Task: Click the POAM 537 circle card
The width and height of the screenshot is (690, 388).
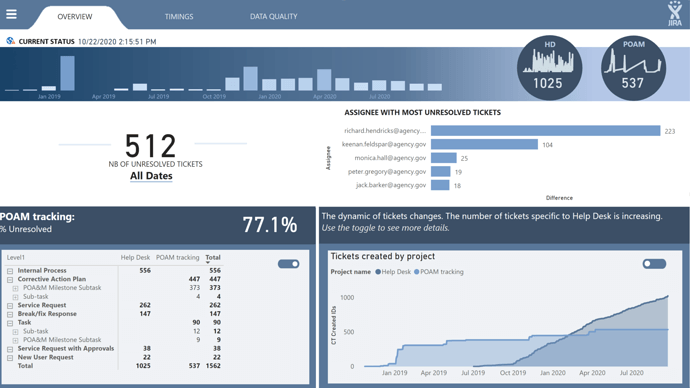Action: 633,68
